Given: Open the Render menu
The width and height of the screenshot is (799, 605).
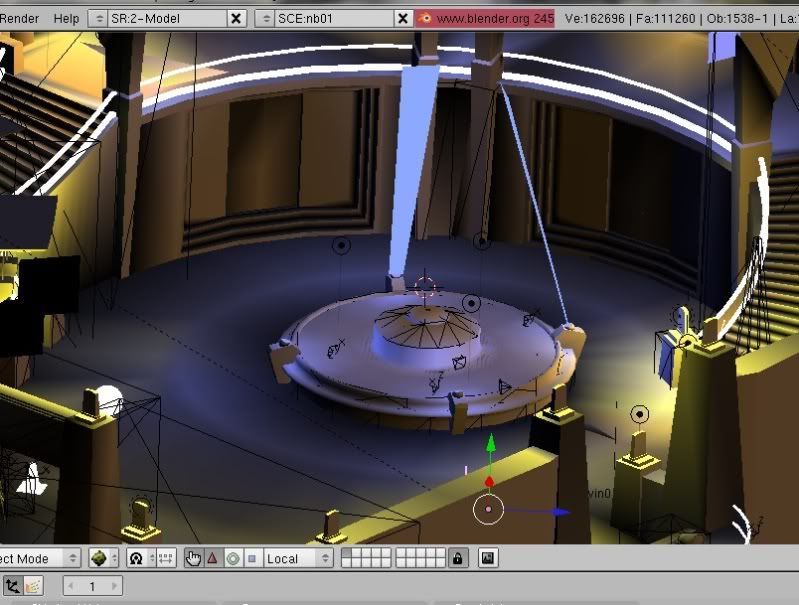Looking at the screenshot, I should pyautogui.click(x=19, y=19).
